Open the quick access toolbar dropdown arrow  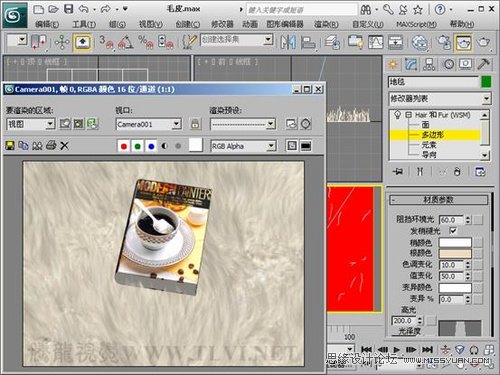coord(125,9)
